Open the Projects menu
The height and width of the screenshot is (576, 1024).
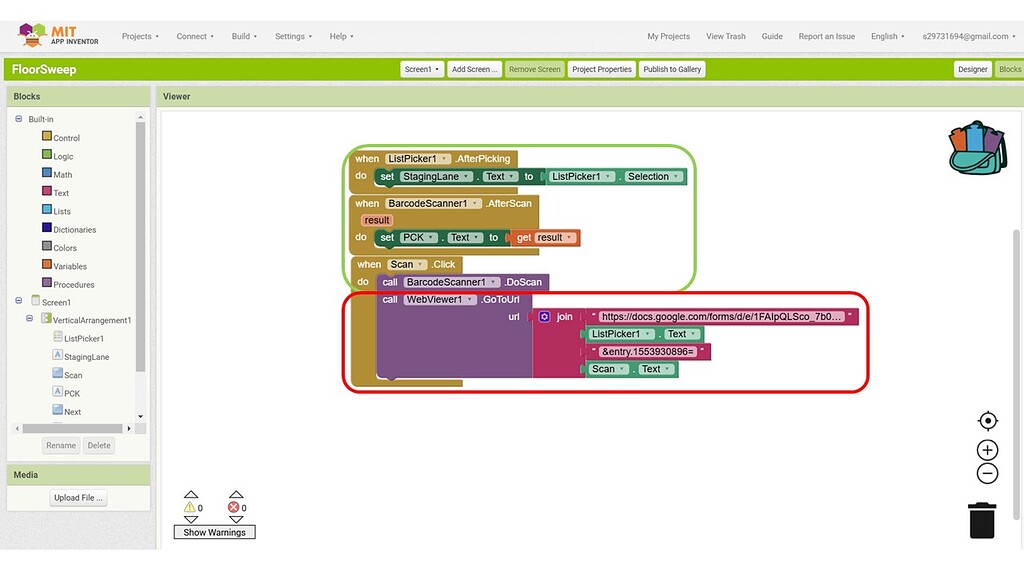coord(139,36)
